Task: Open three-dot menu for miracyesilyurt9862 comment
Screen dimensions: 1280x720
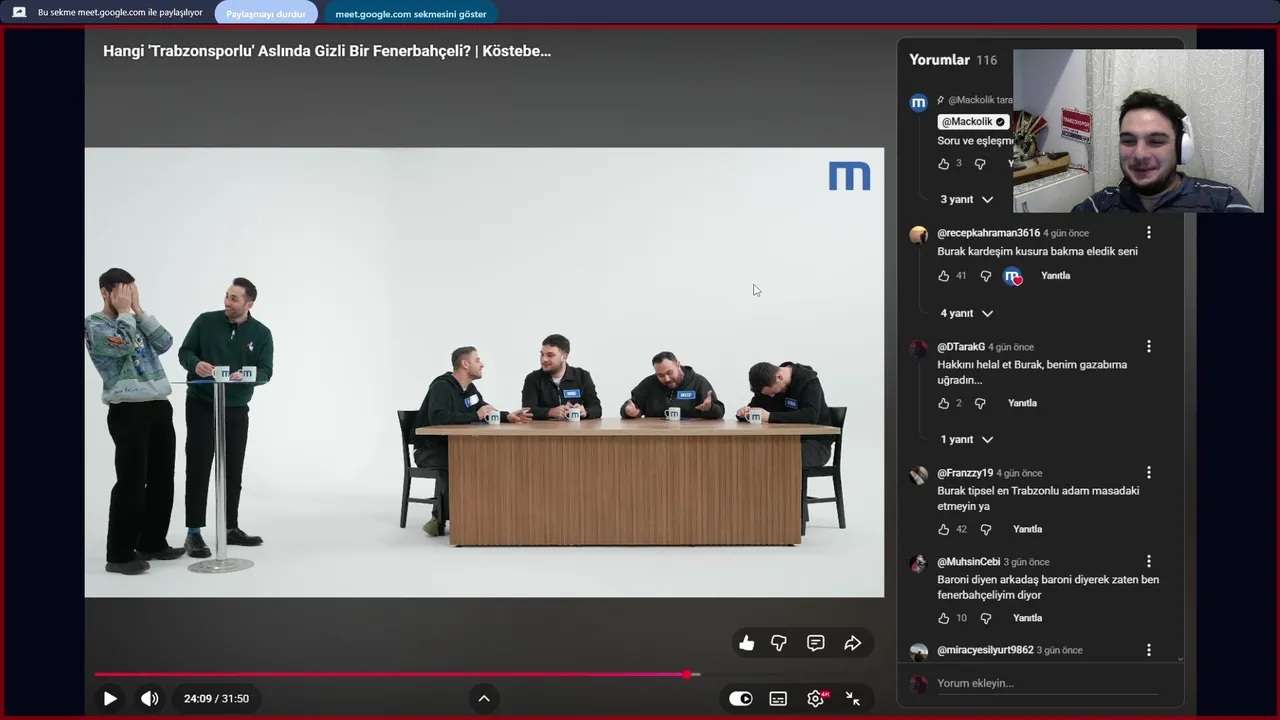Action: pos(1148,650)
